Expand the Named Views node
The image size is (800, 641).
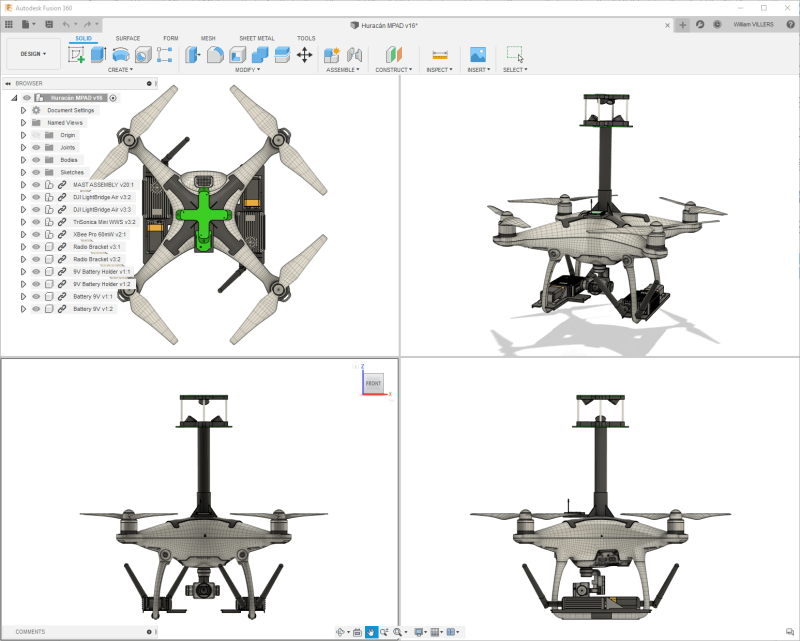coord(23,122)
